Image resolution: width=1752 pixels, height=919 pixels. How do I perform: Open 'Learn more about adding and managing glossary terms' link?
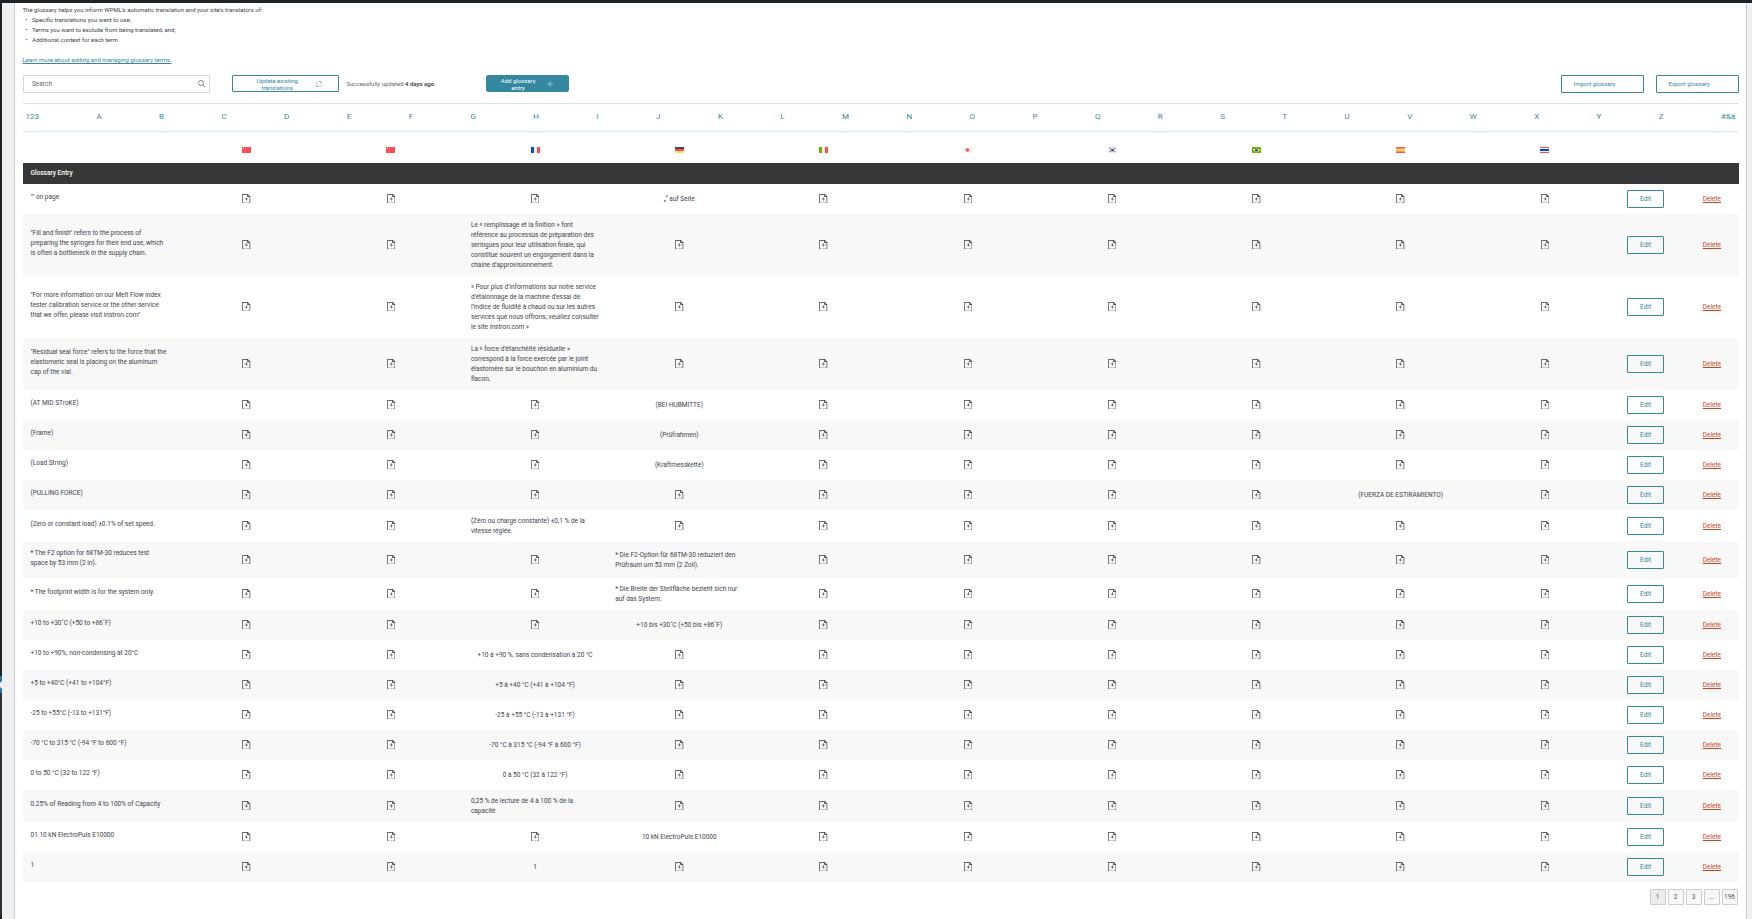point(97,60)
